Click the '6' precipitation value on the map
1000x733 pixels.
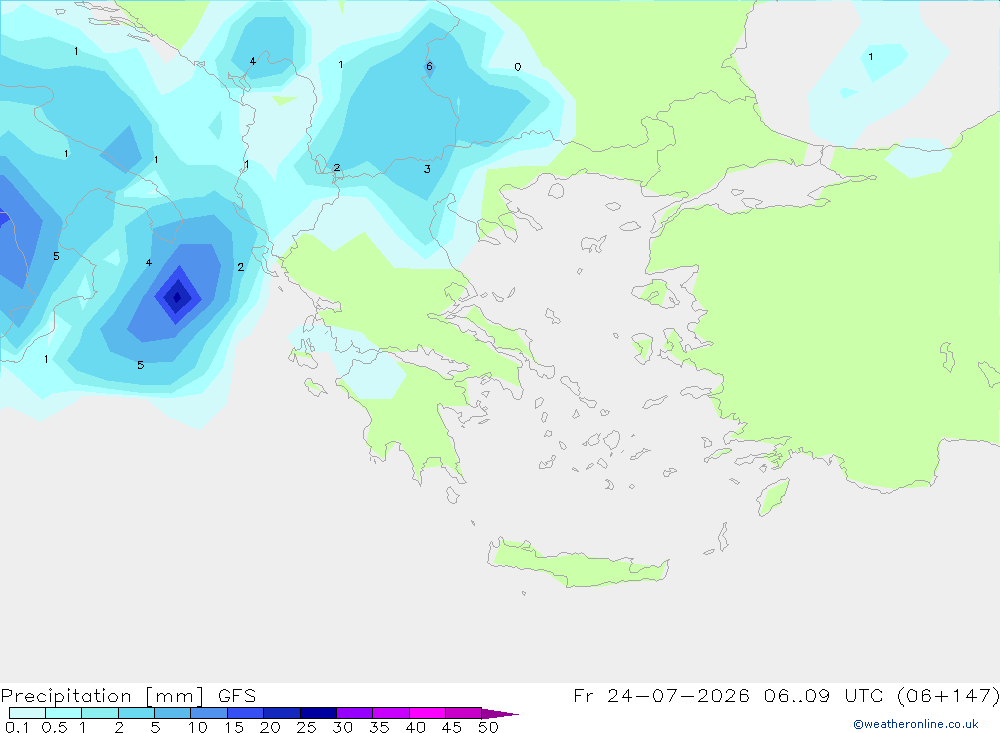429,66
